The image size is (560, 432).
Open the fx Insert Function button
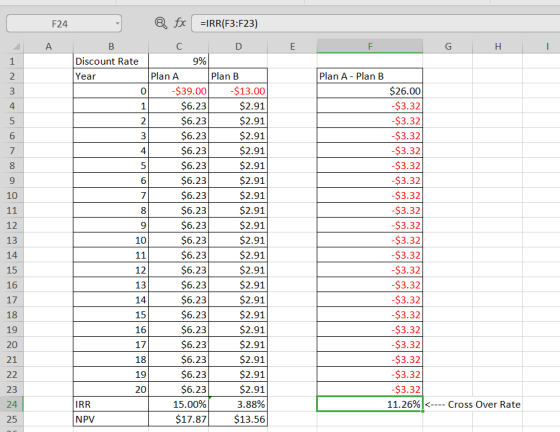(180, 23)
